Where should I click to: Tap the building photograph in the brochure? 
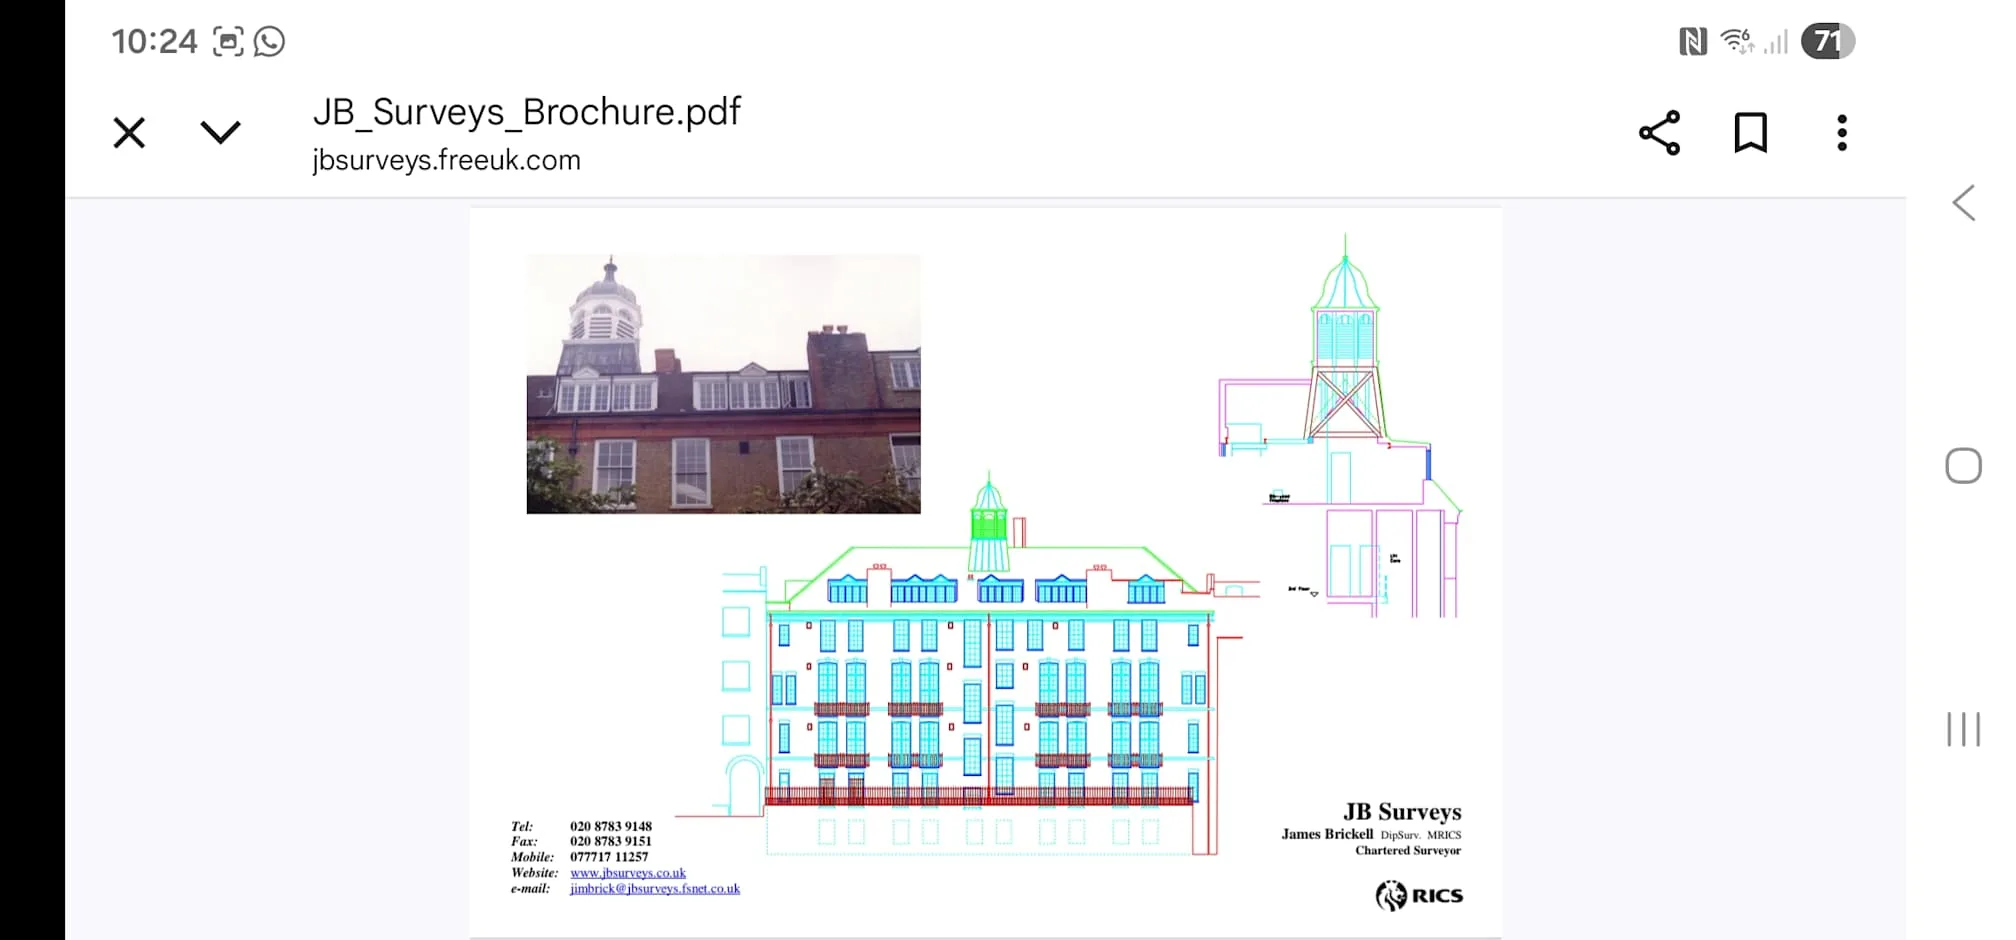[x=723, y=384]
